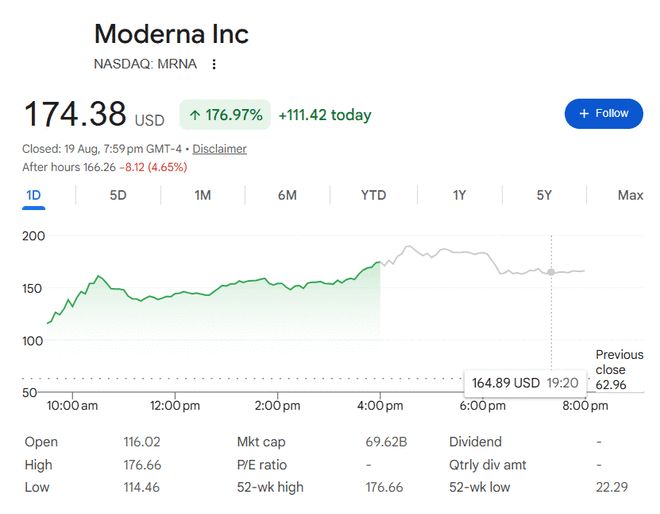This screenshot has height=514, width=660.
Task: Click the 164.89 USD price tooltip
Action: [525, 383]
